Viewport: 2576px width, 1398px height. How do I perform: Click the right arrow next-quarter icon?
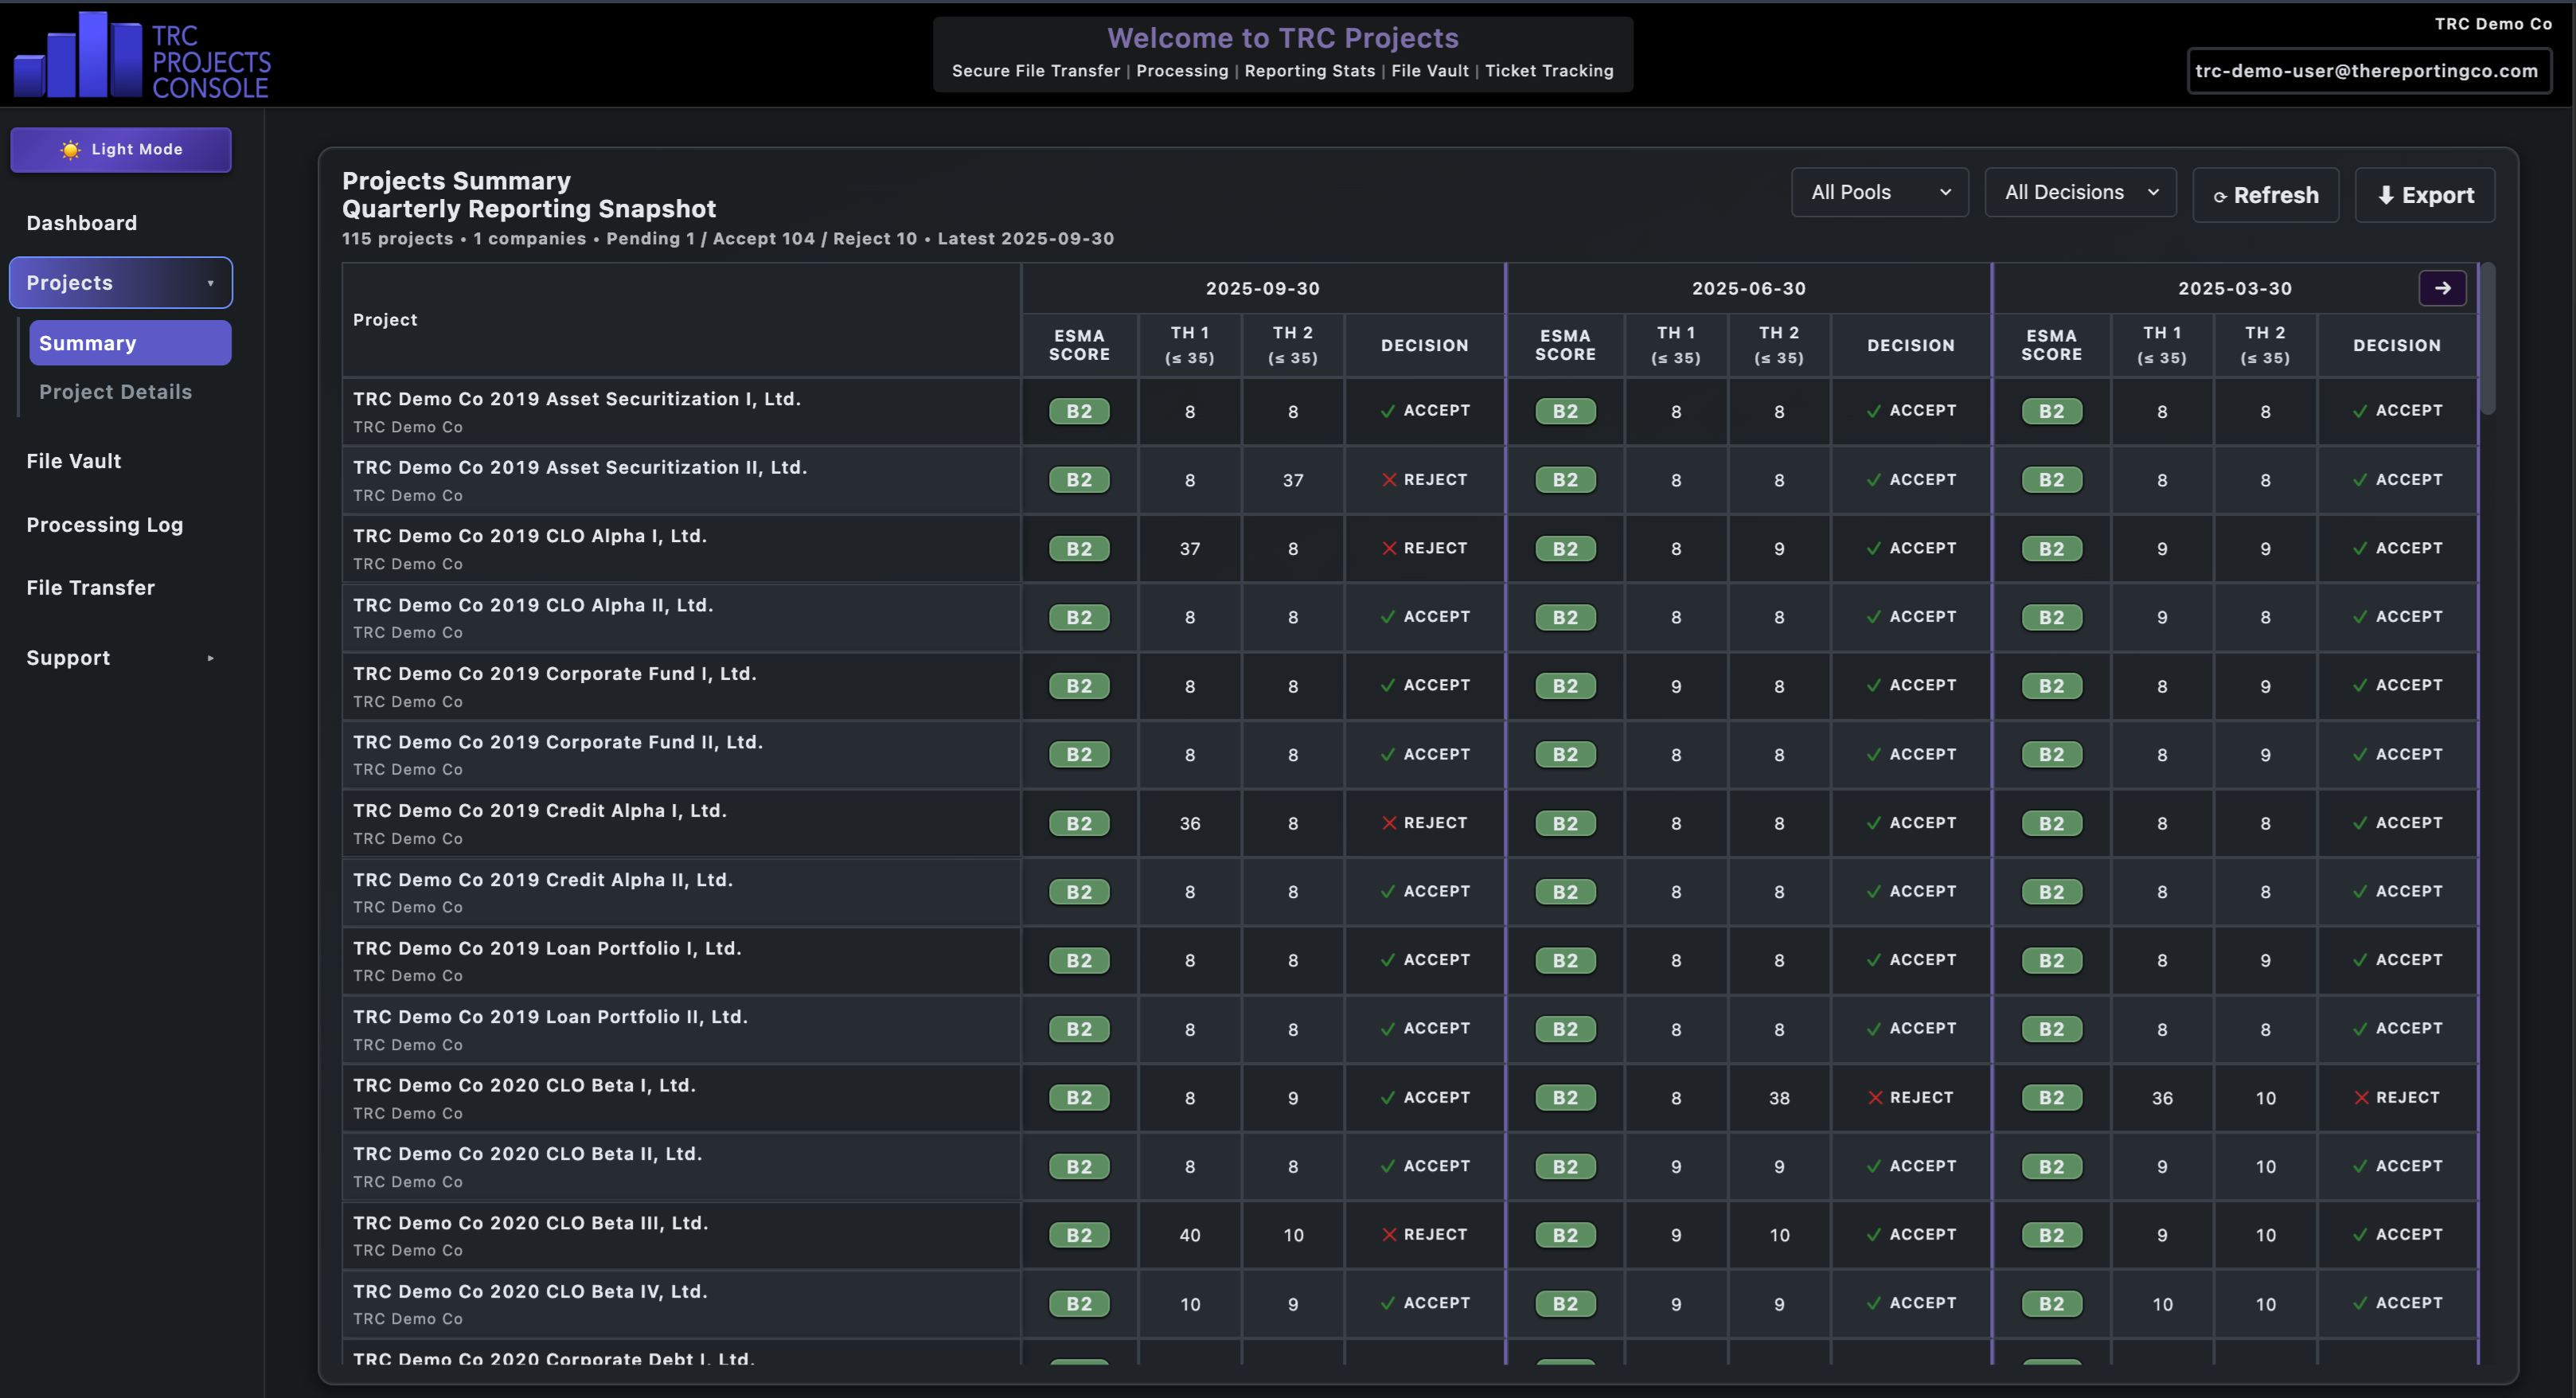[2442, 288]
